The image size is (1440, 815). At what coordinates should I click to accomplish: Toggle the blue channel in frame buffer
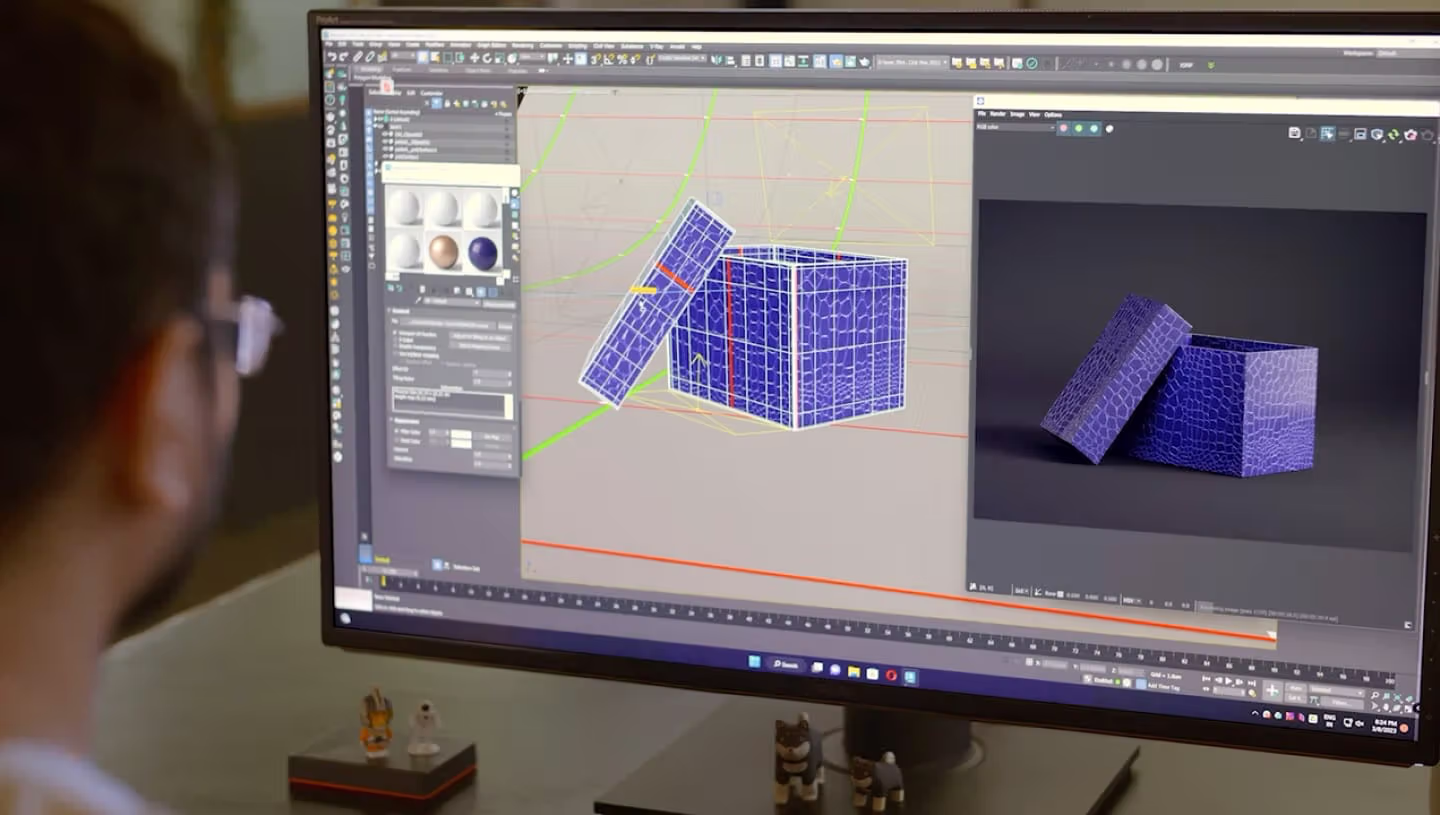1094,129
